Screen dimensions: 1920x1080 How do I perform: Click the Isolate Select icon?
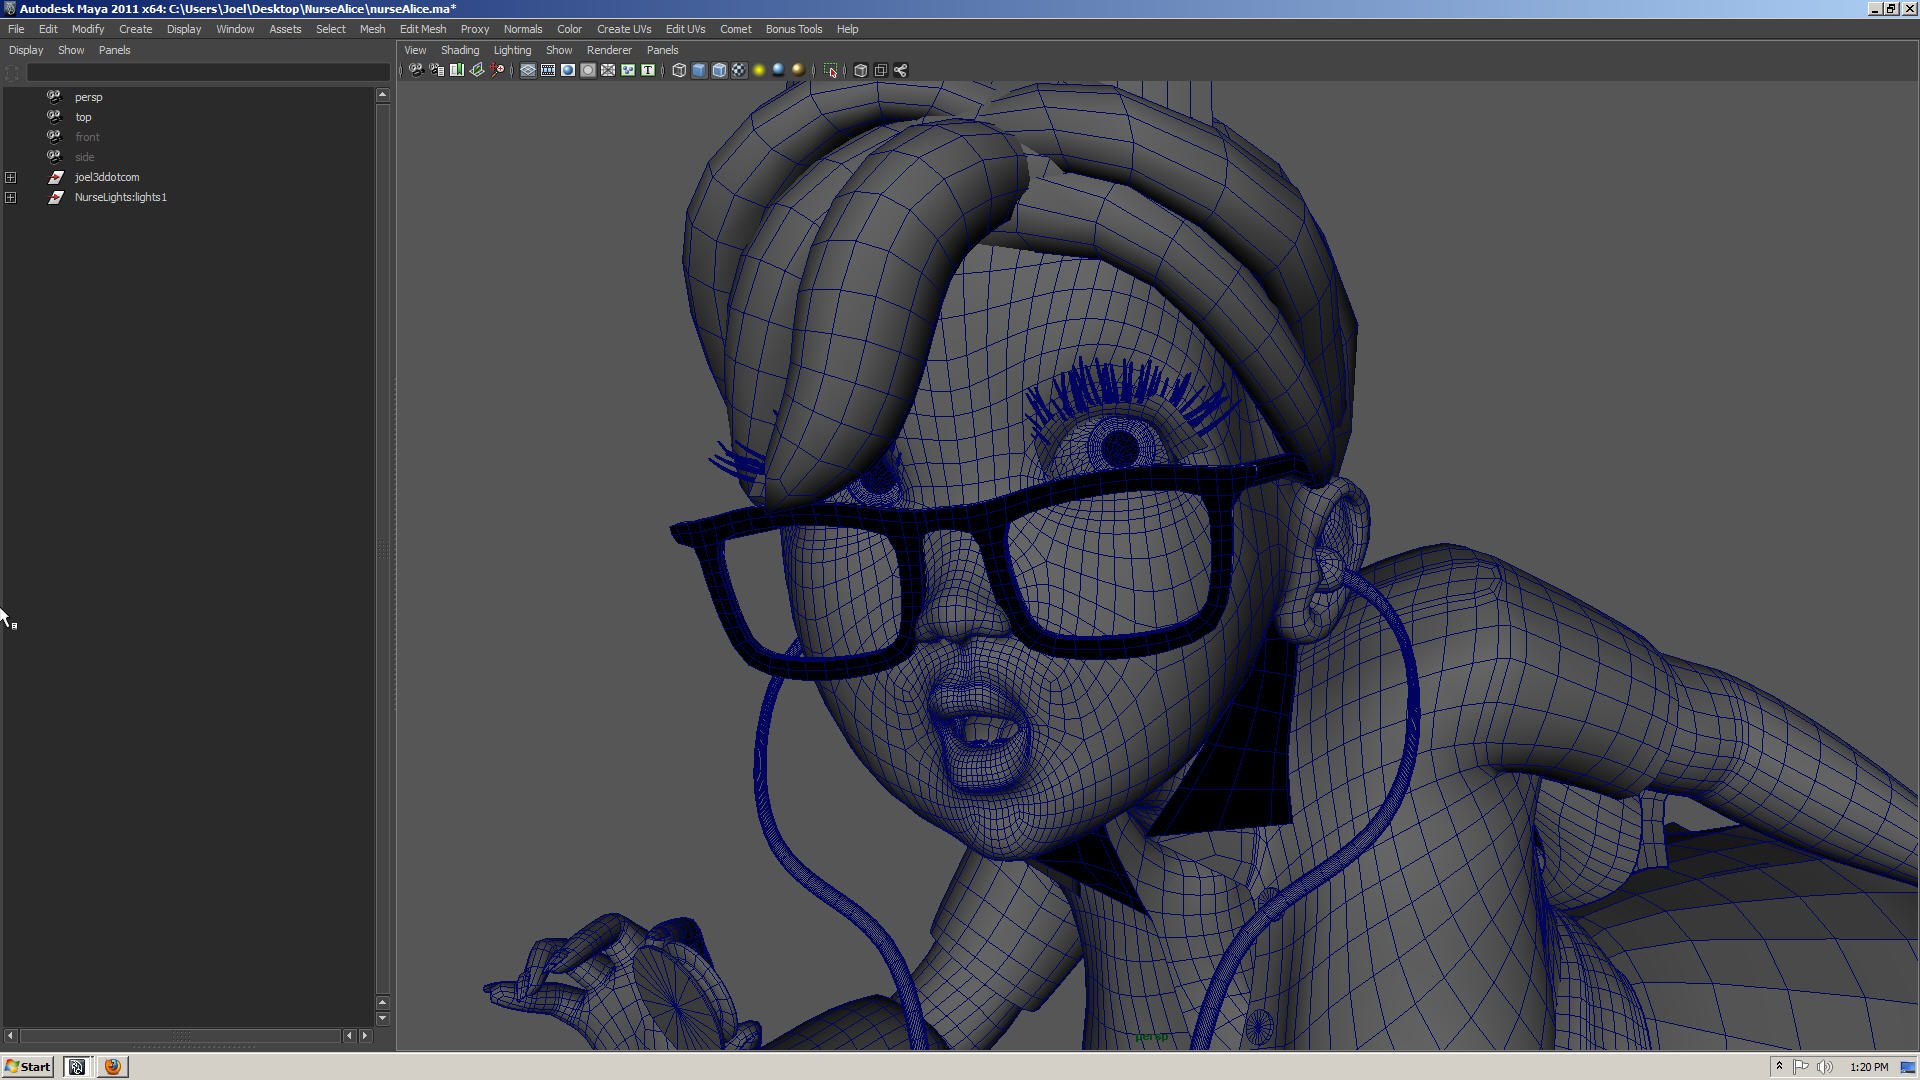coord(830,70)
